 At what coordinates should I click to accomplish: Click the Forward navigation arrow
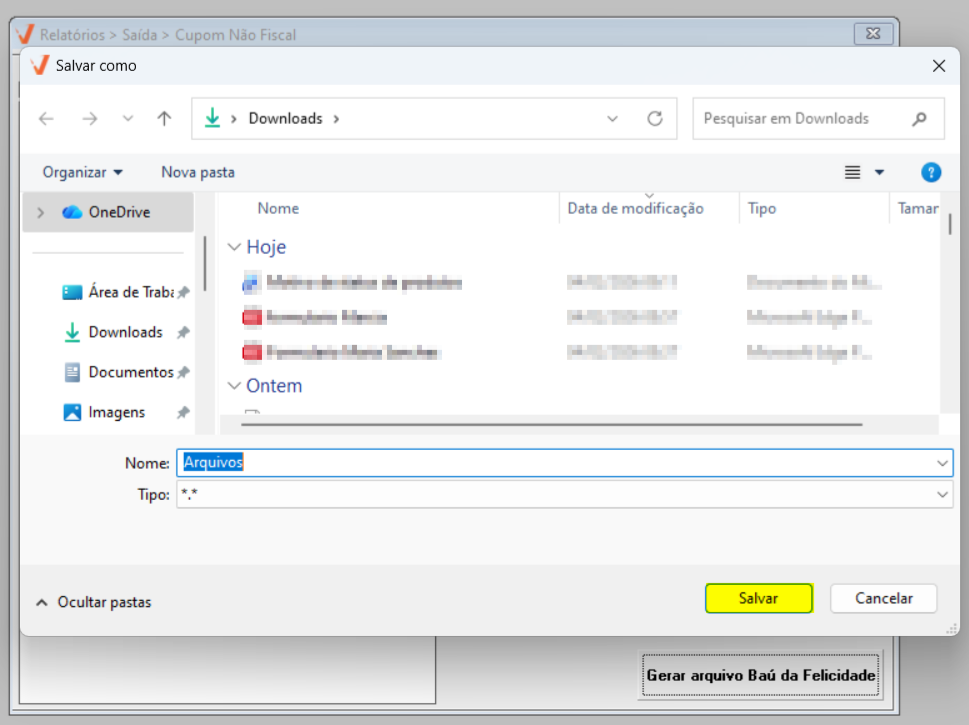90,118
